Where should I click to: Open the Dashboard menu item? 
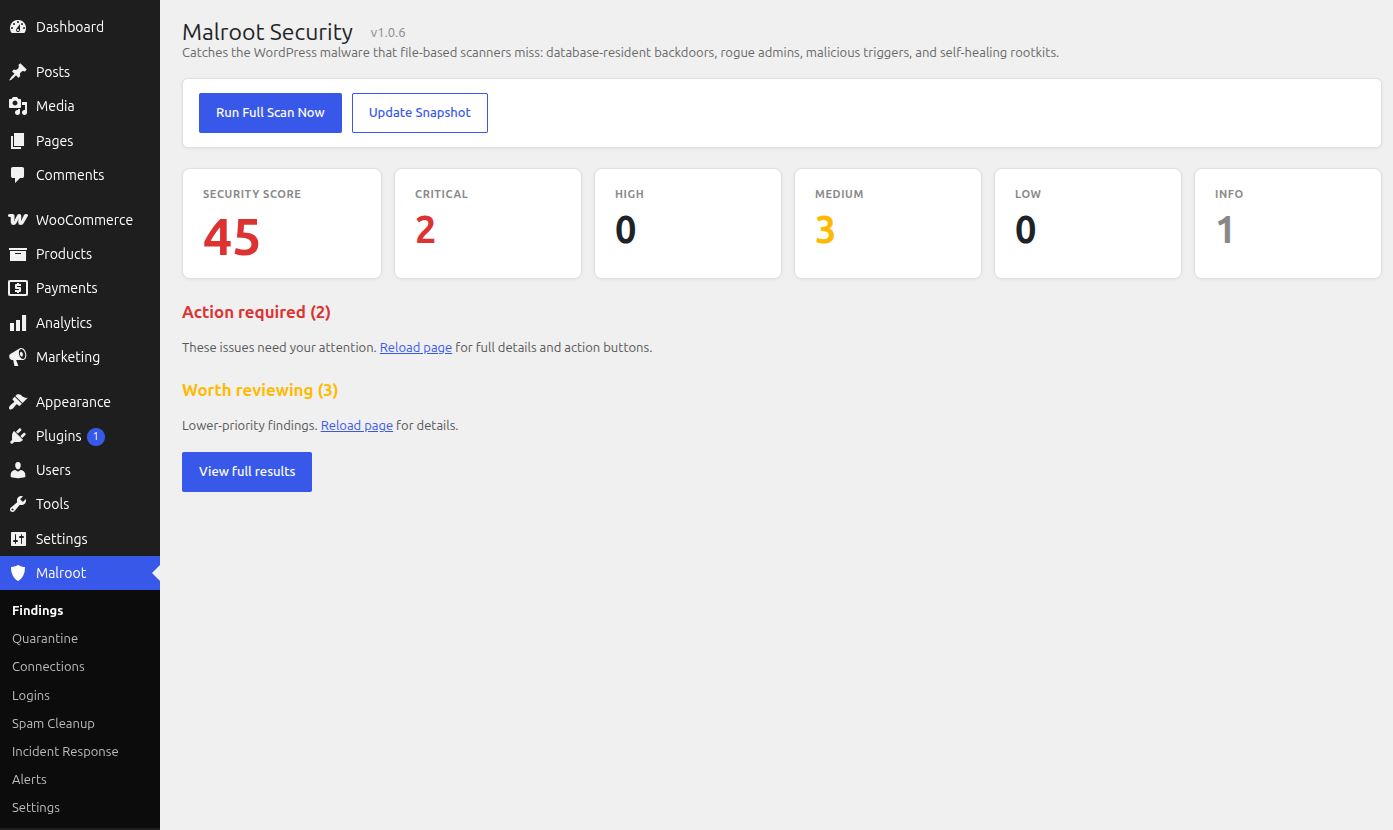tap(80, 27)
